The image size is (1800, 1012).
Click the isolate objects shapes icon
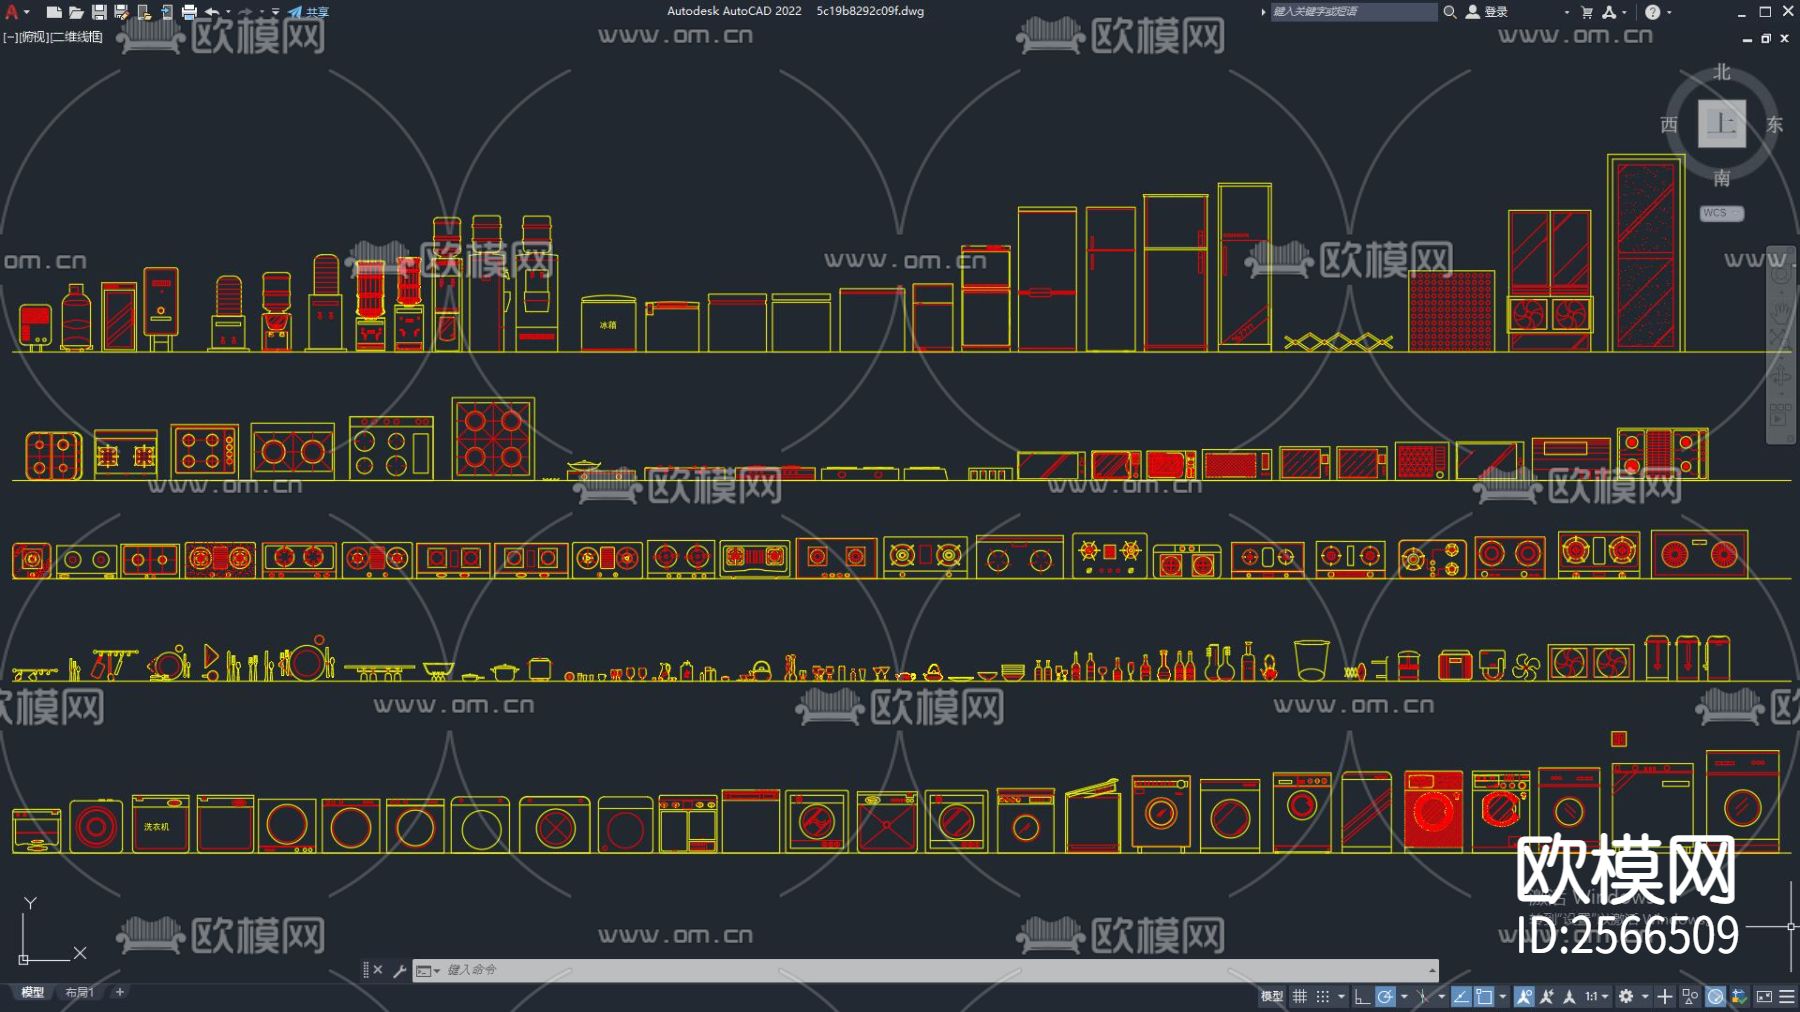point(1690,996)
